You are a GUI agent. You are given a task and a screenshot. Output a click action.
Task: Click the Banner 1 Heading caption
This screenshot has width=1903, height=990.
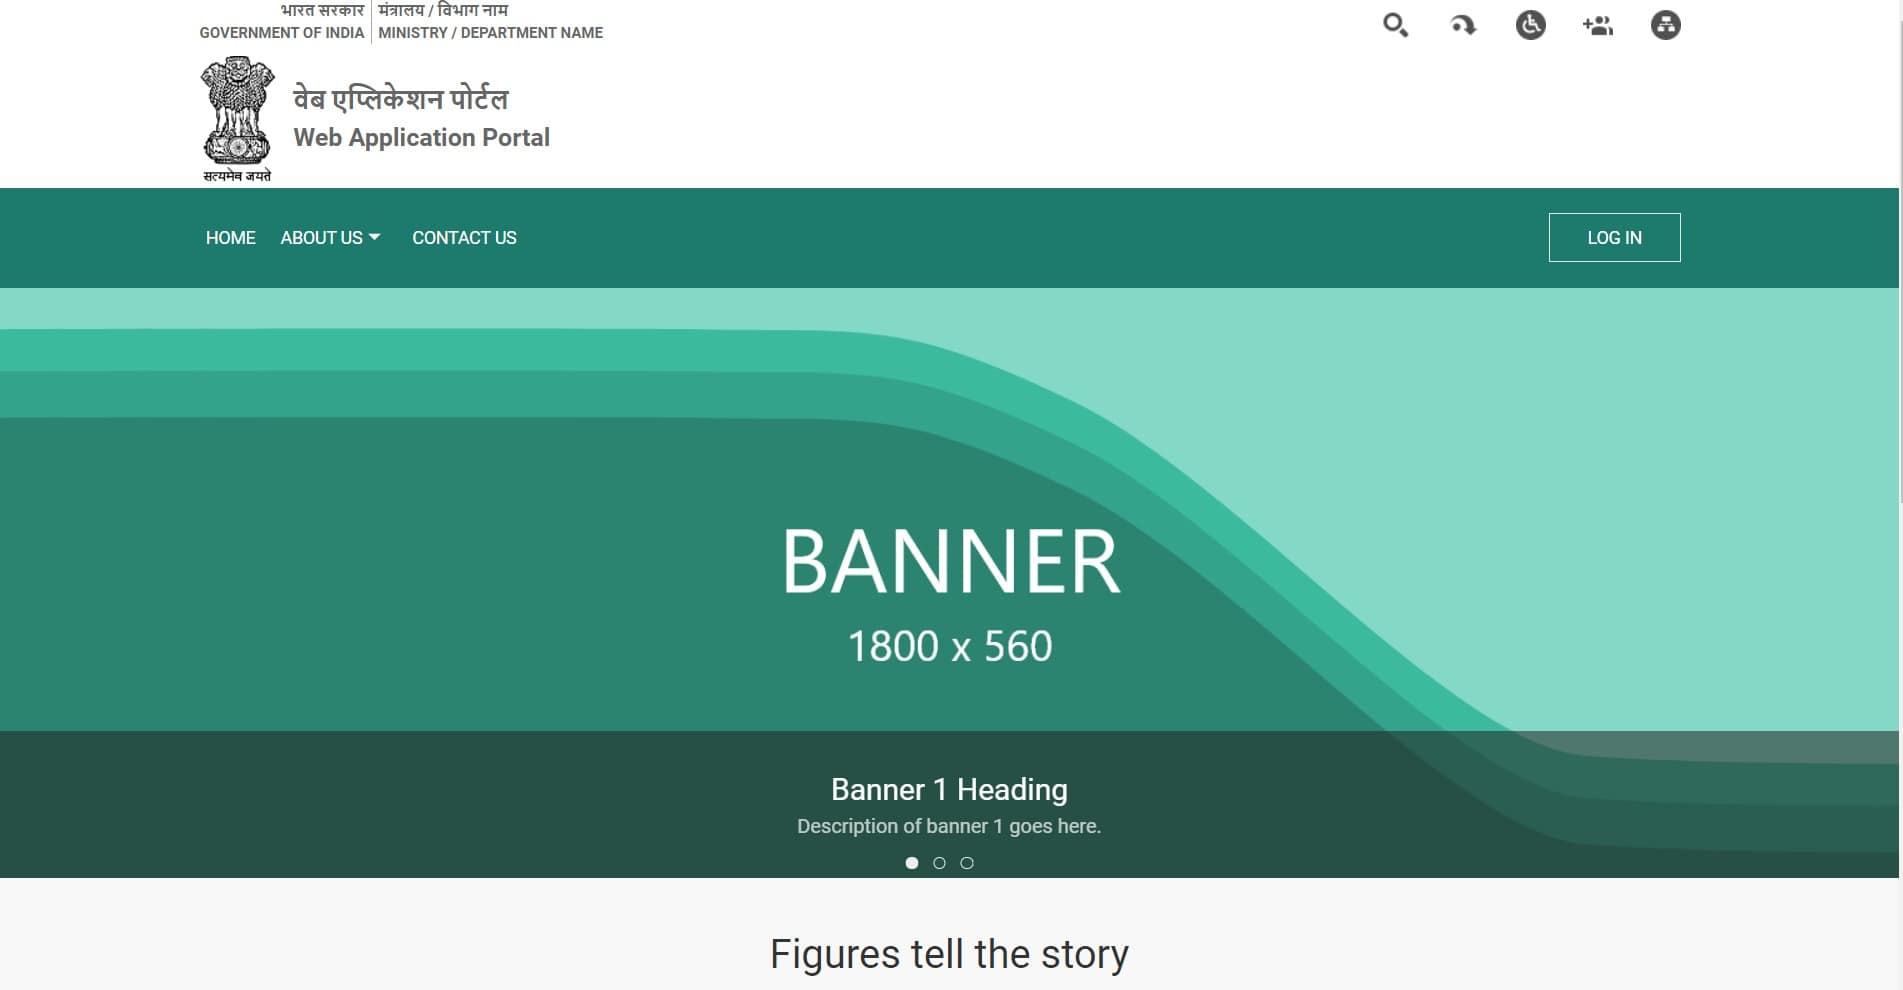click(948, 790)
